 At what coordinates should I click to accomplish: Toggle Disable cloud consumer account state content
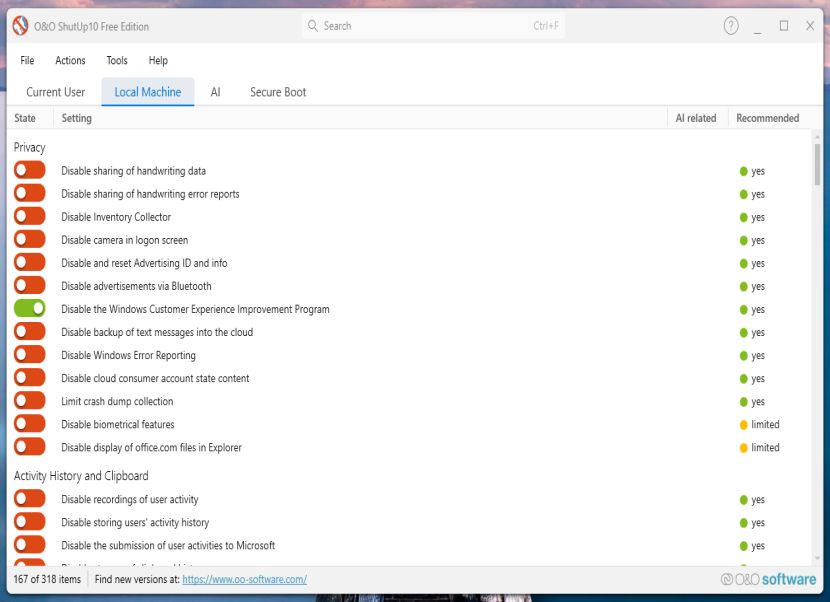point(30,378)
